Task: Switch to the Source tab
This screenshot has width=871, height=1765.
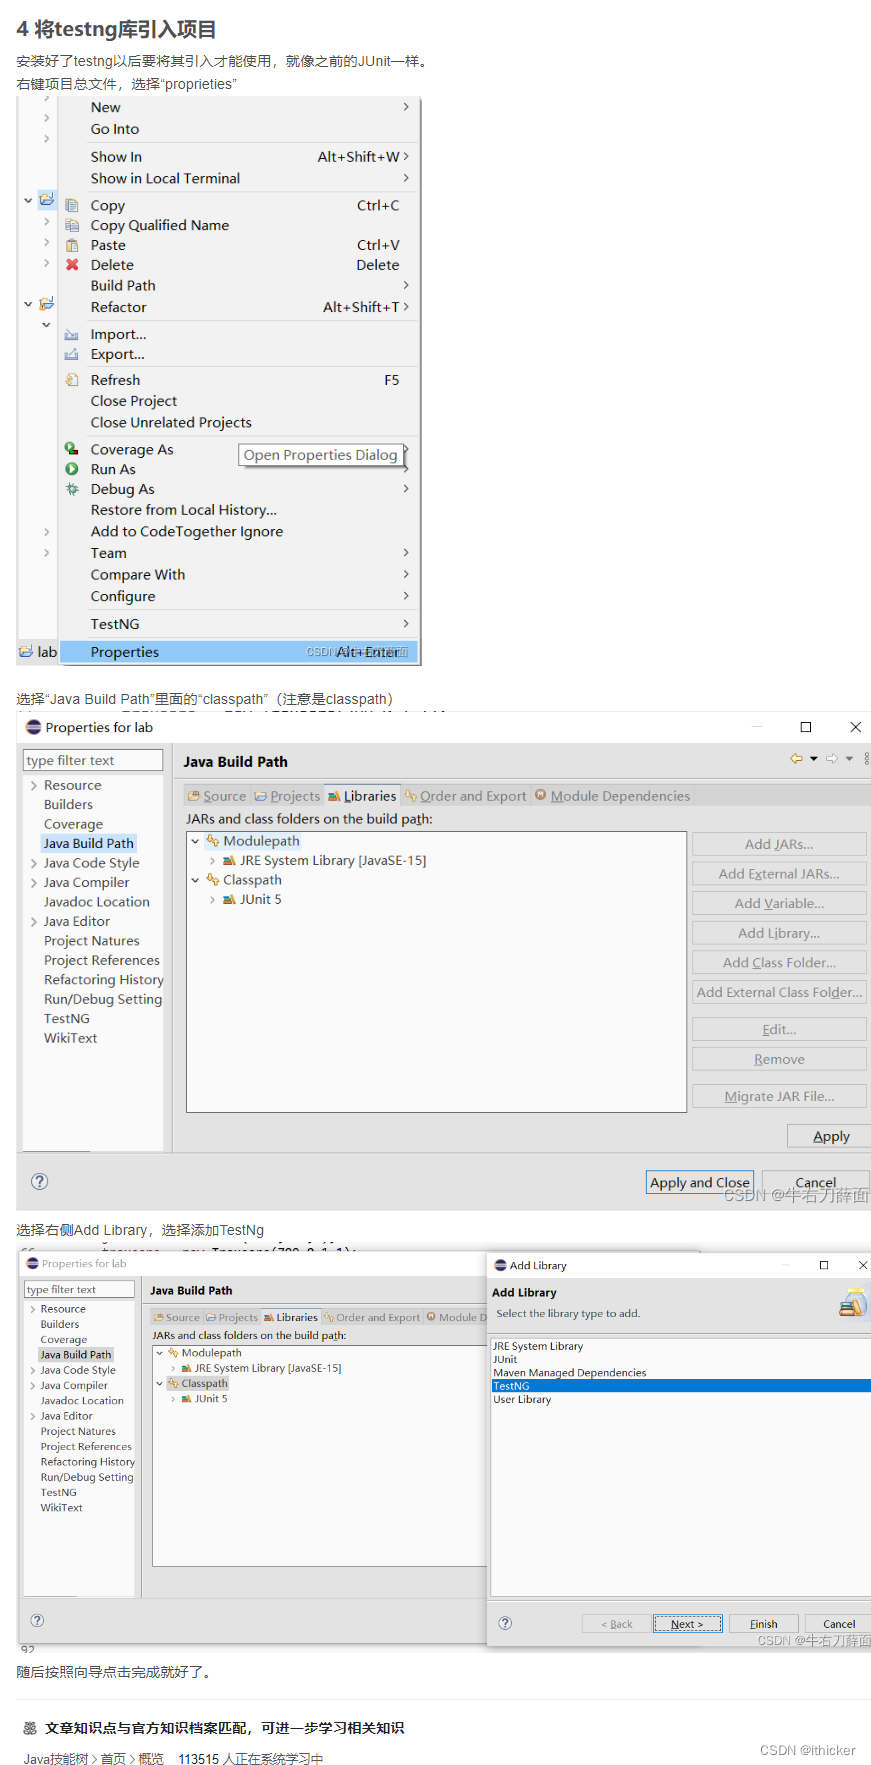Action: (x=217, y=796)
